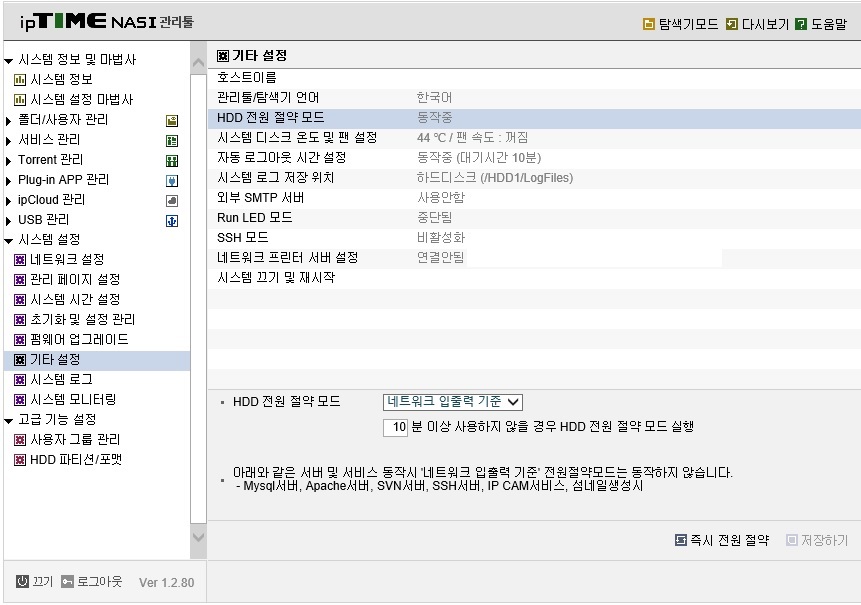Click the 즉시 전원 절약 icon
The image size is (861, 605).
click(x=680, y=540)
